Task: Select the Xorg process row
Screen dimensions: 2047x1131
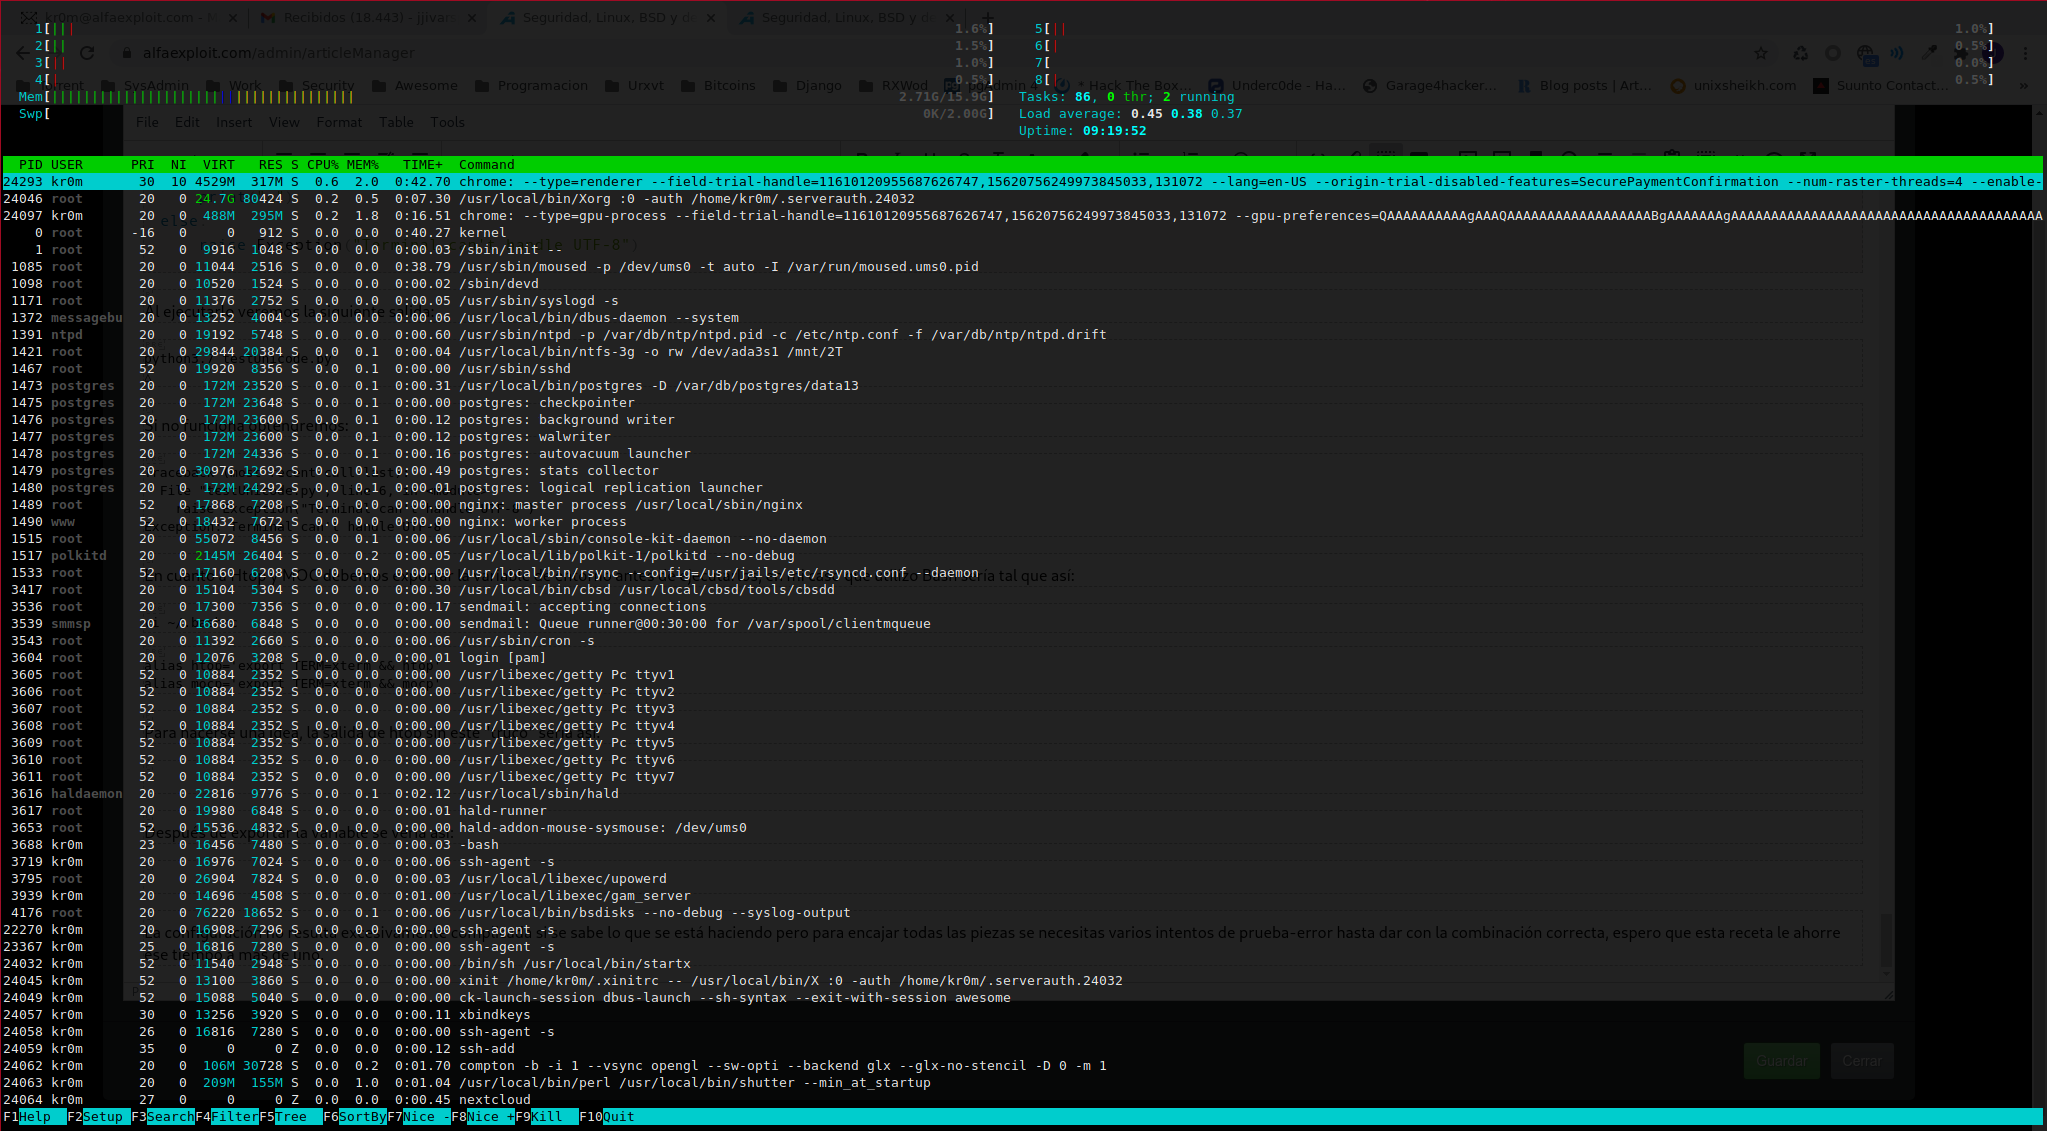Action: tap(600, 199)
